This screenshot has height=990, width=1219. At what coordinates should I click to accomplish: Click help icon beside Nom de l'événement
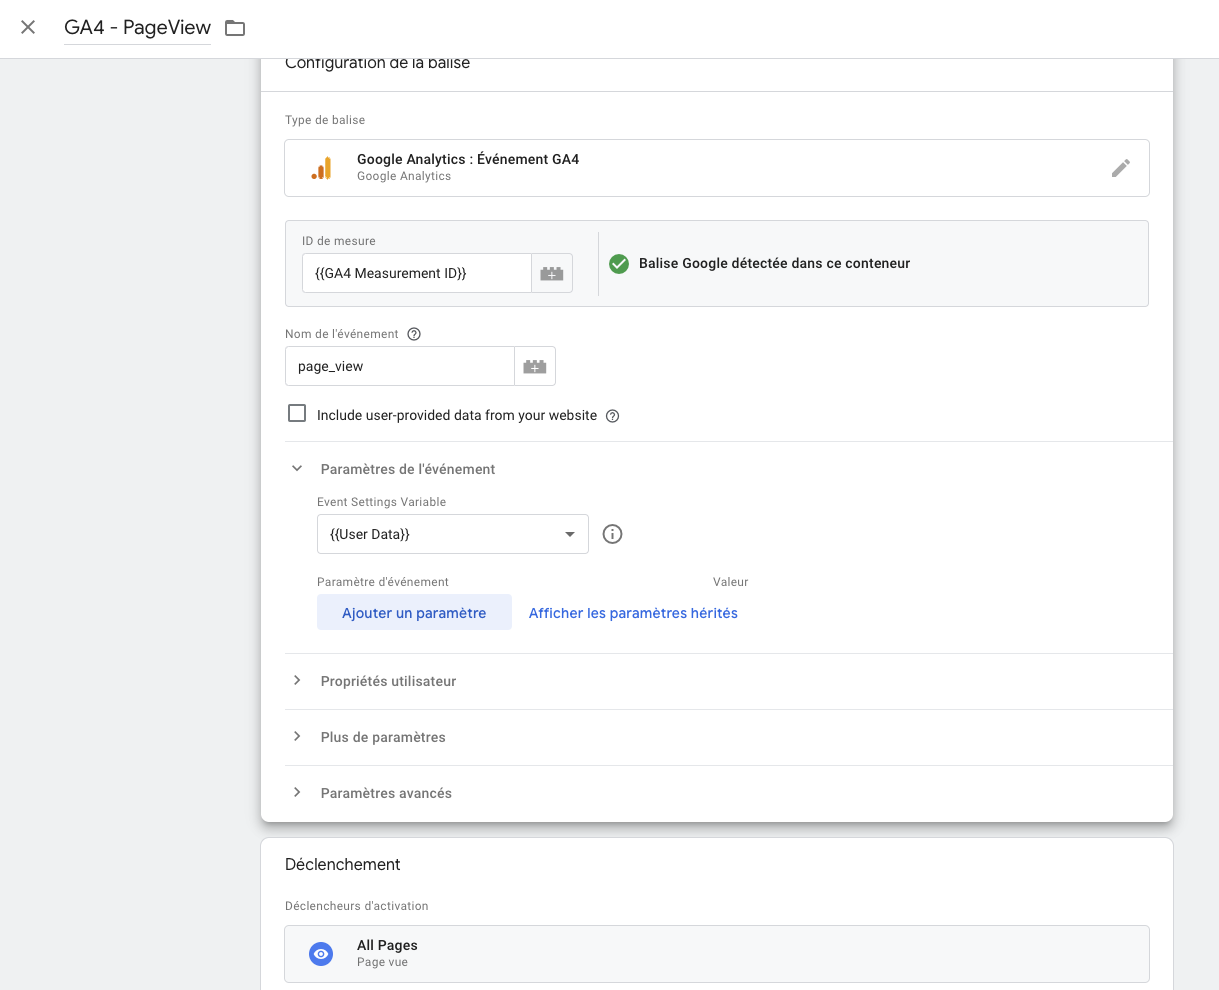click(x=414, y=334)
